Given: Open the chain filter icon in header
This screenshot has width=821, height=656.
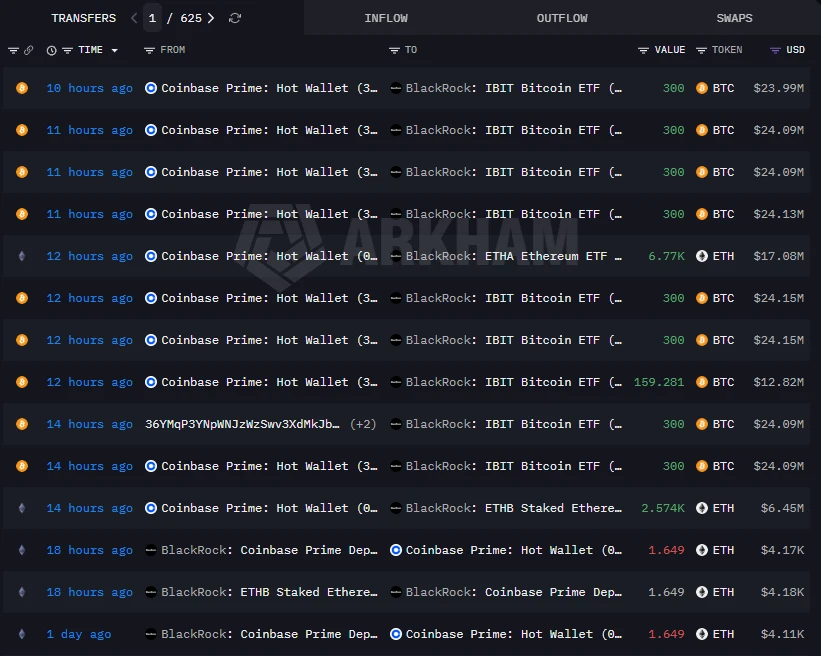Looking at the screenshot, I should tap(14, 50).
